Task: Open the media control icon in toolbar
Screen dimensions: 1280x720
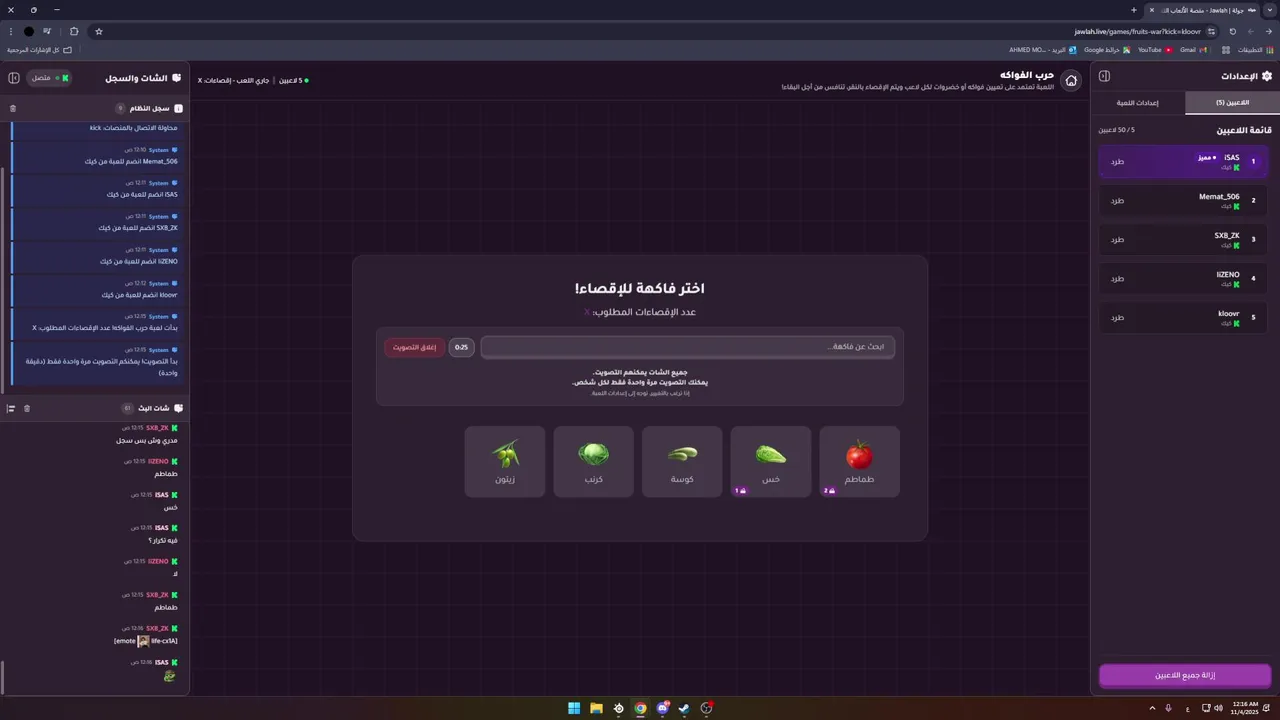Action: [47, 31]
